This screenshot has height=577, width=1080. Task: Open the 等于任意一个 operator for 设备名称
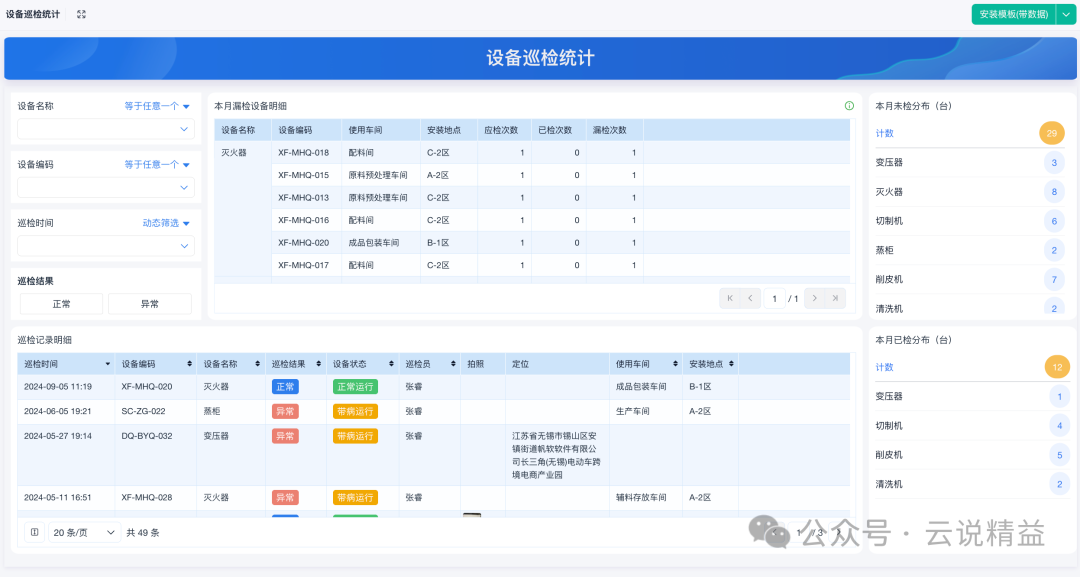tap(156, 106)
